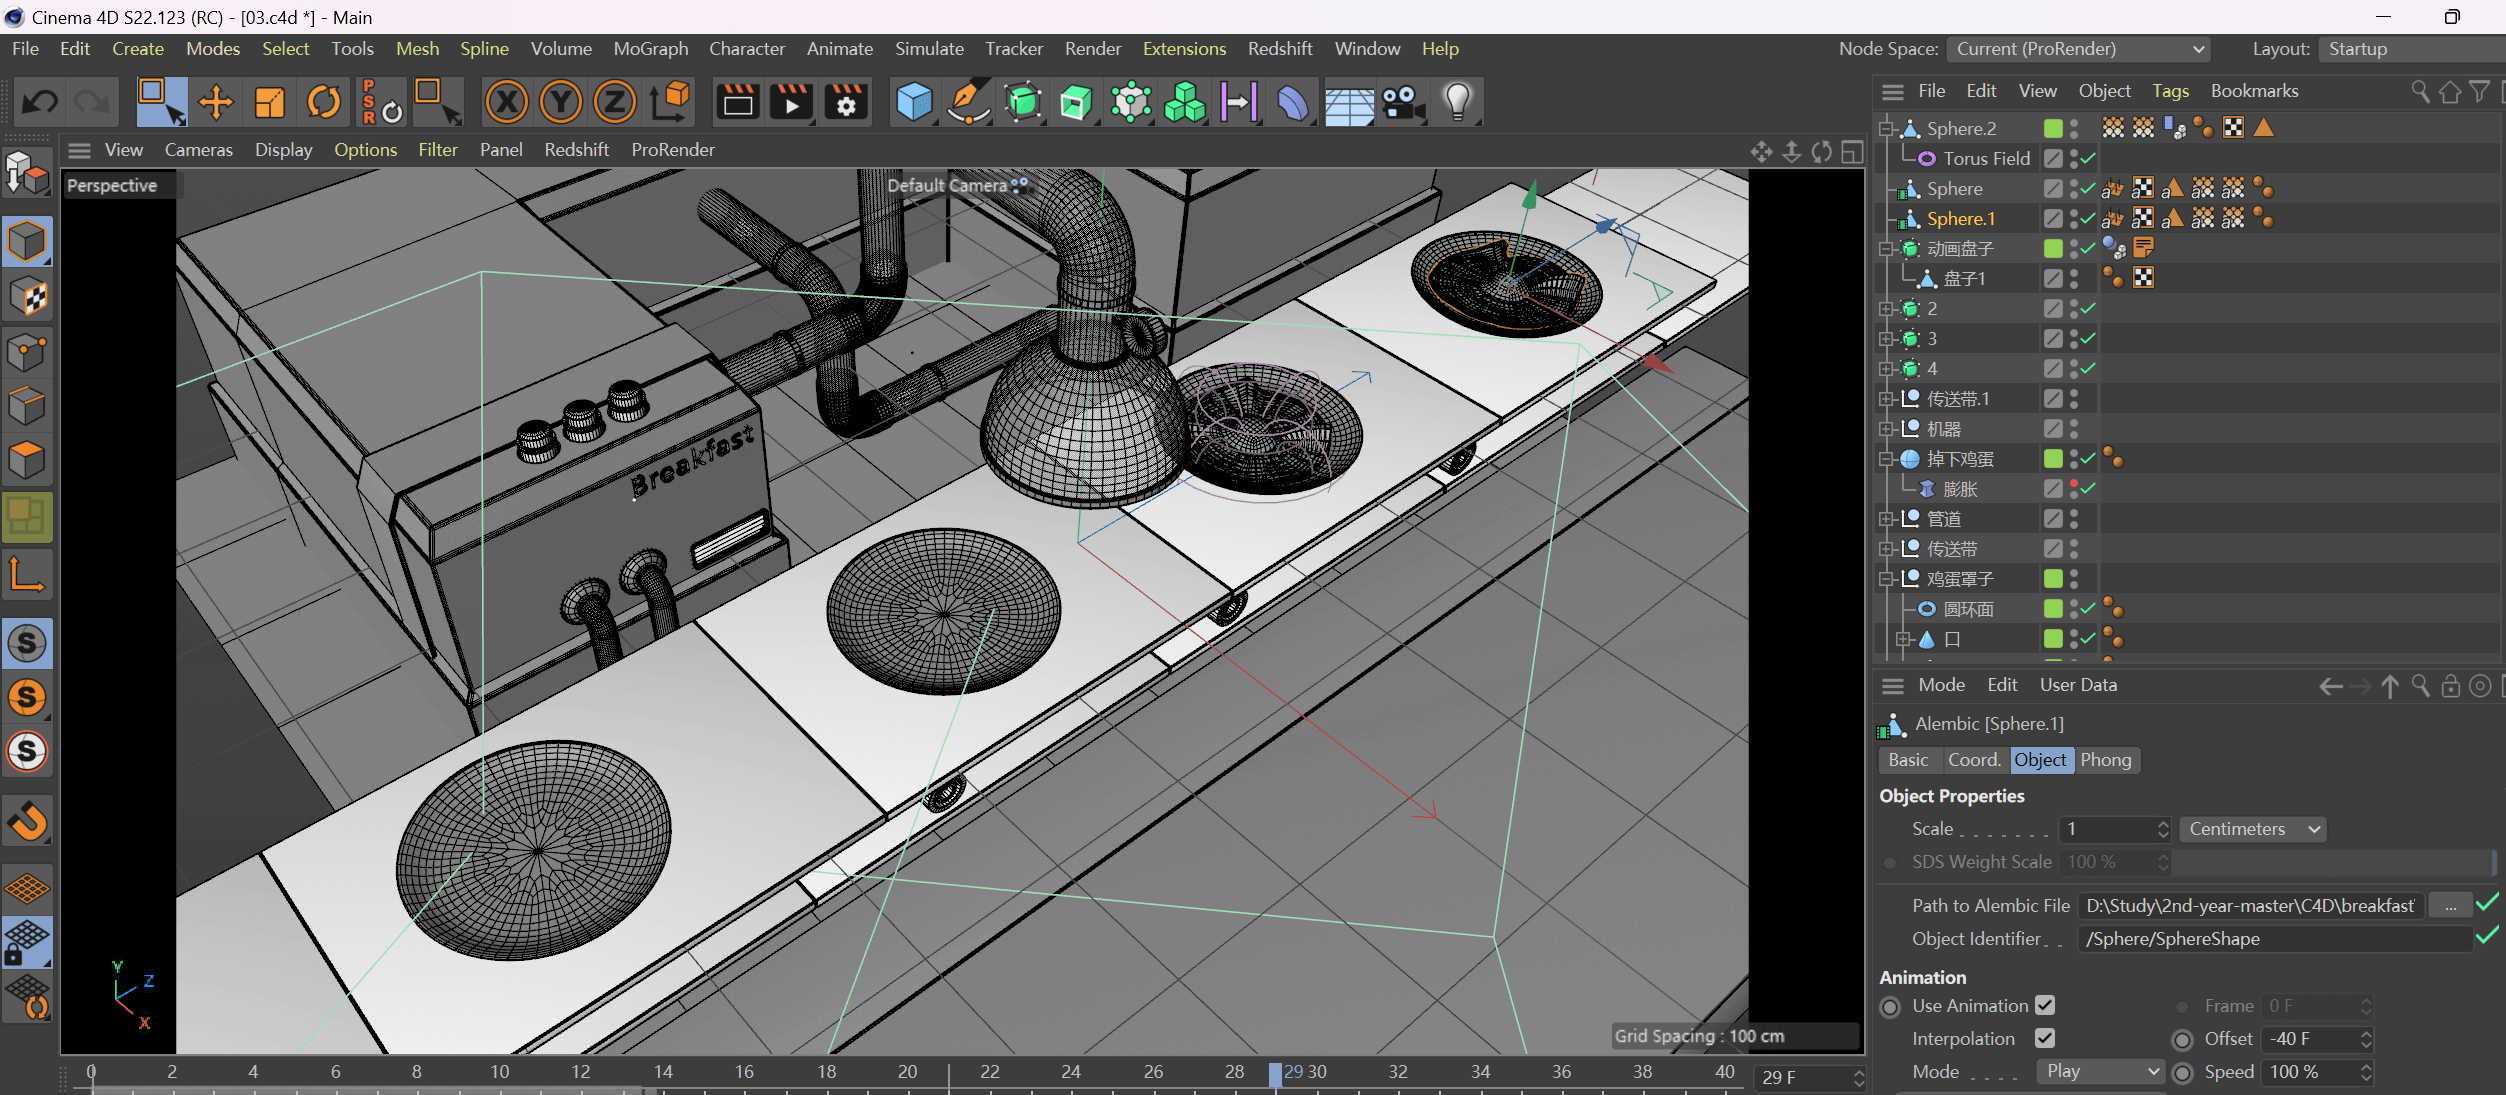Viewport: 2506px width, 1095px height.
Task: Open Render Settings gear clapperboard
Action: [x=846, y=101]
